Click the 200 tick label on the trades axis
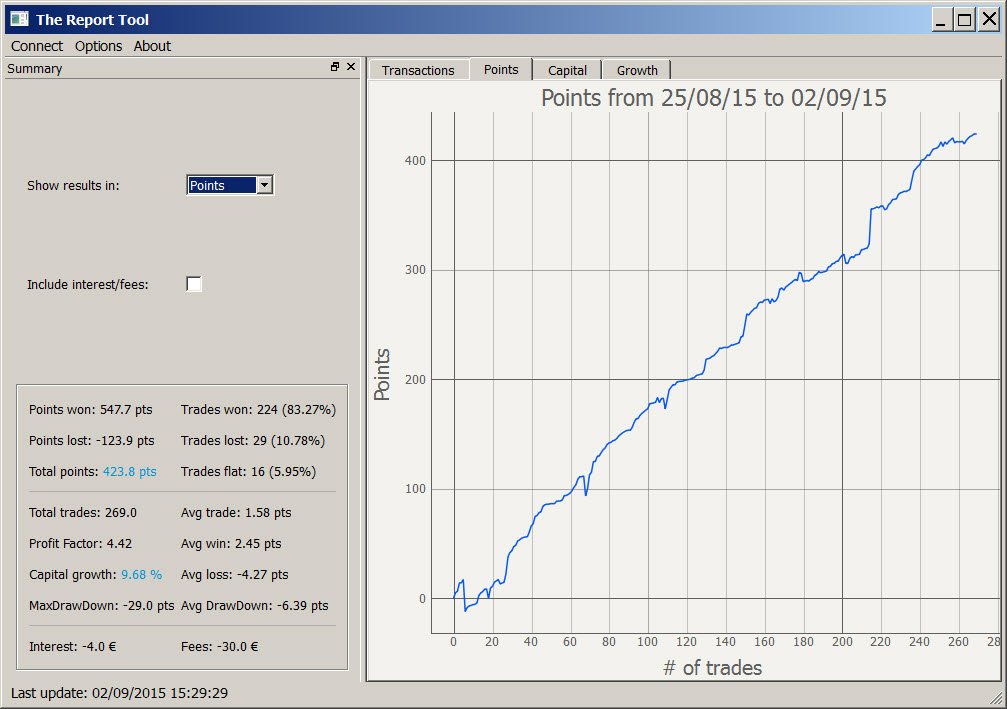 (842, 642)
